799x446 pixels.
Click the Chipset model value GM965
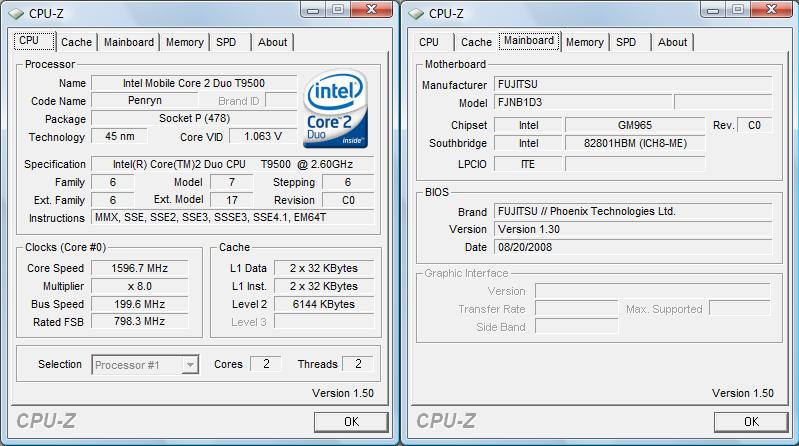coord(635,125)
